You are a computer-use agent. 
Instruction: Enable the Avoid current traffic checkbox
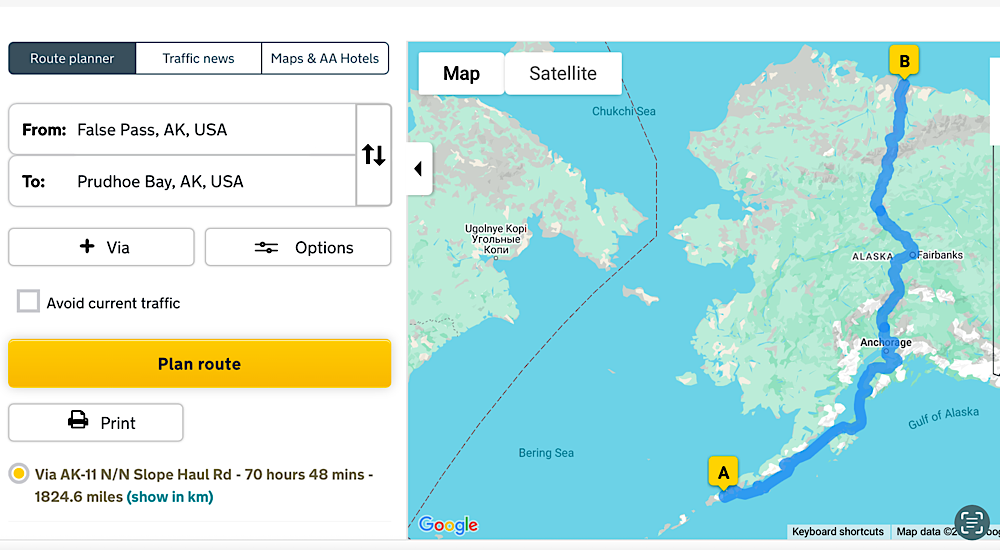[28, 302]
